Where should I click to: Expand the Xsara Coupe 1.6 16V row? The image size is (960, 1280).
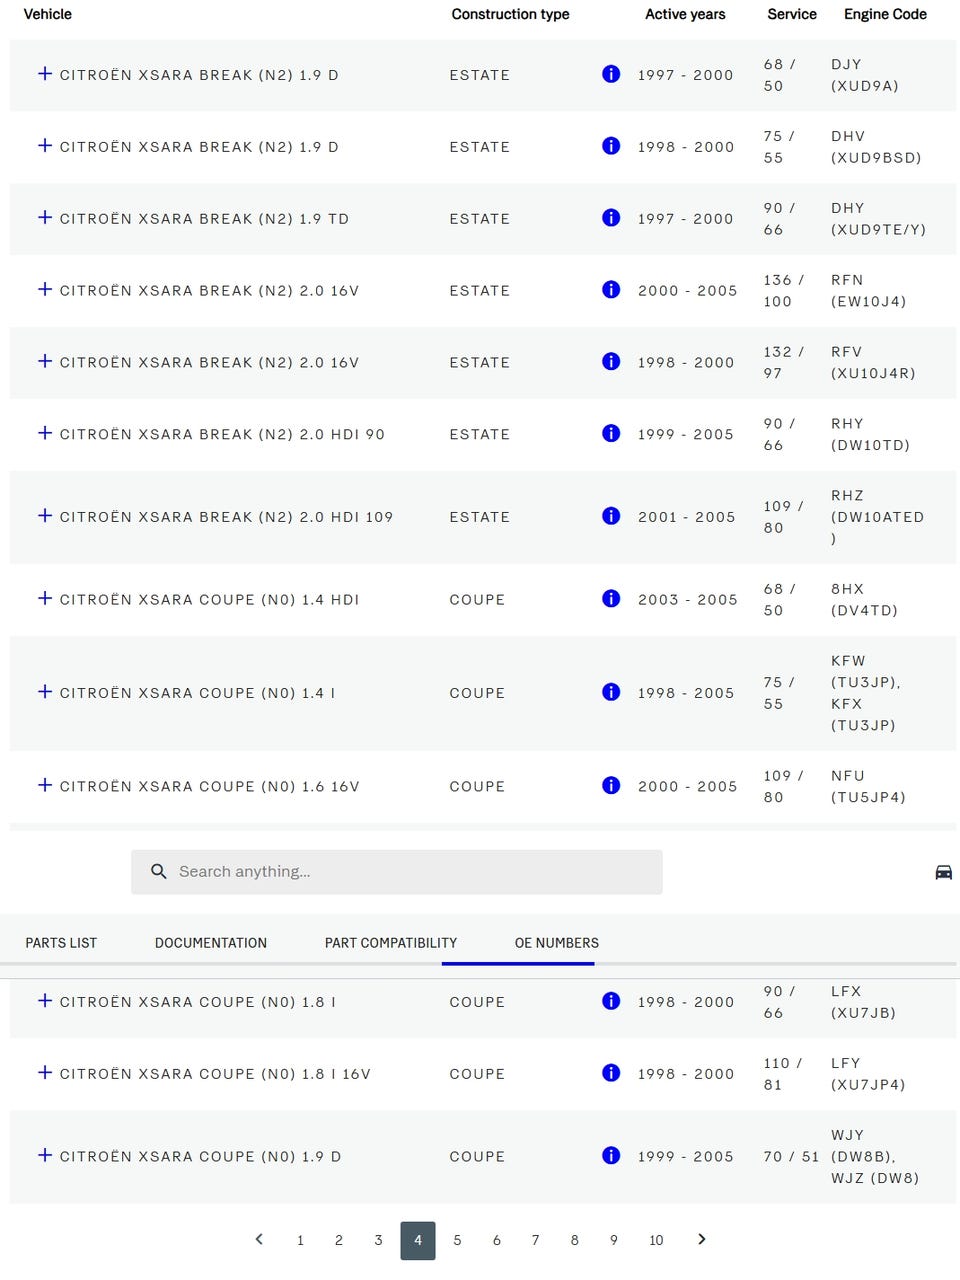45,786
